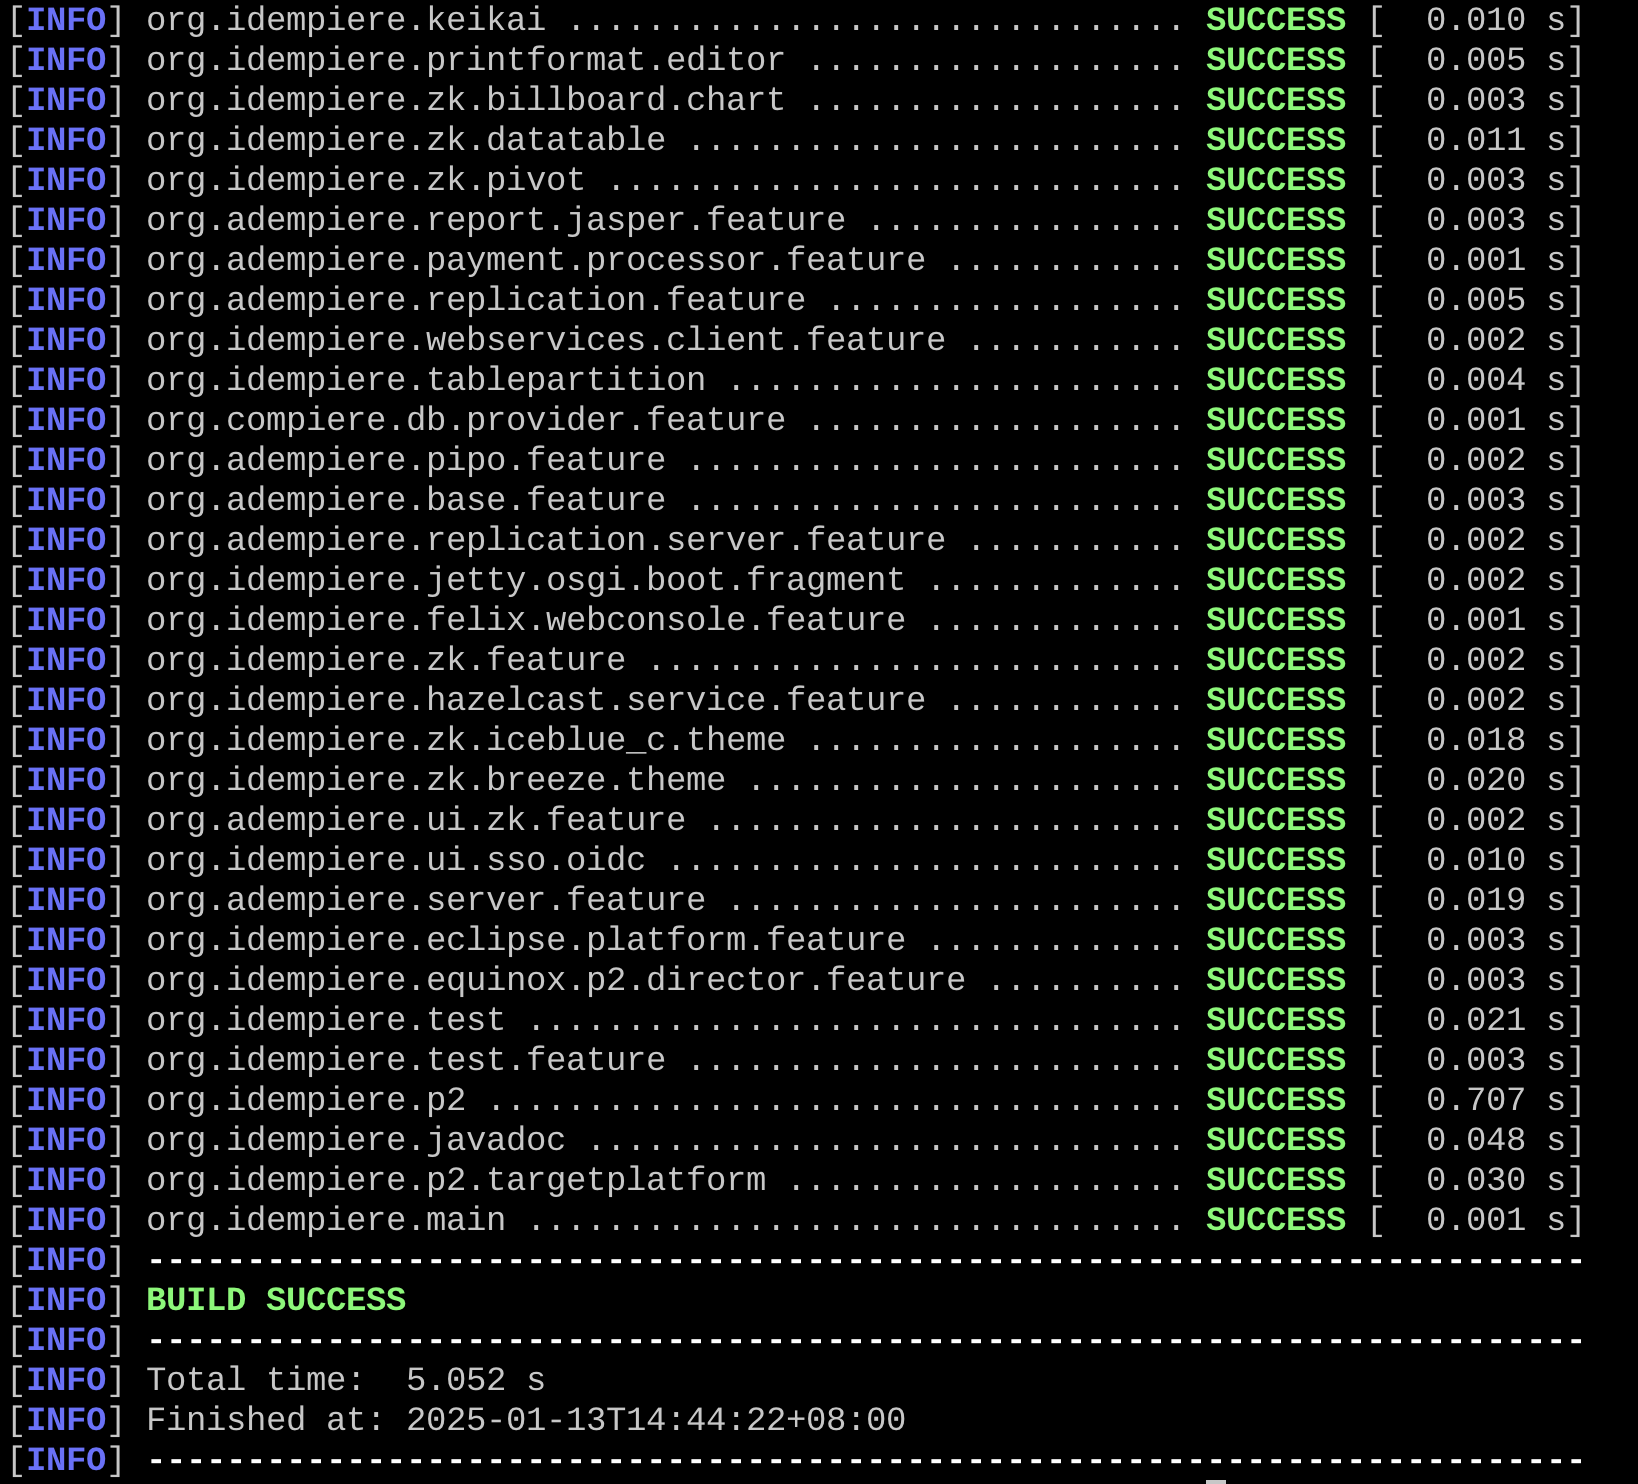Click the 0.018 s duration value
The width and height of the screenshot is (1638, 1484).
(x=1496, y=740)
